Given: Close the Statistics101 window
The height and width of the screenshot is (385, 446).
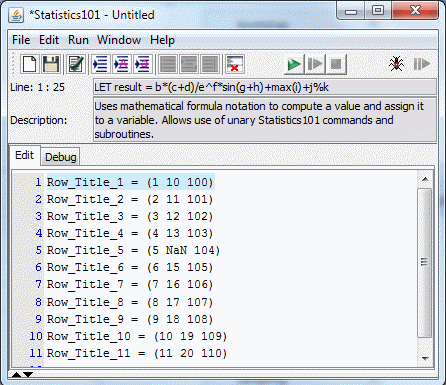Looking at the screenshot, I should pyautogui.click(x=415, y=11).
